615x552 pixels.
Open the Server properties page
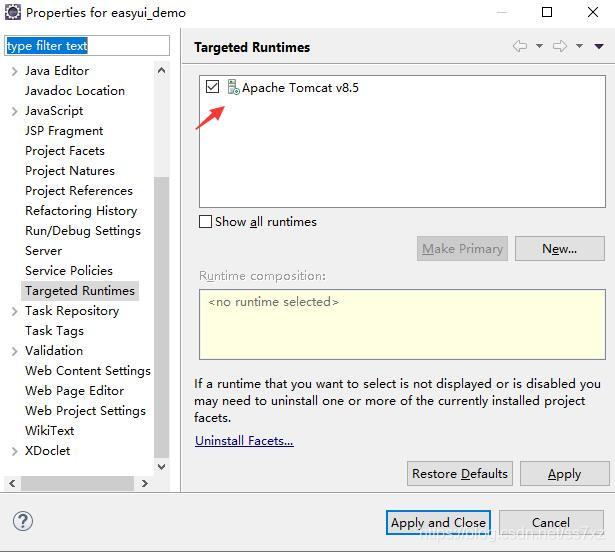tap(44, 251)
